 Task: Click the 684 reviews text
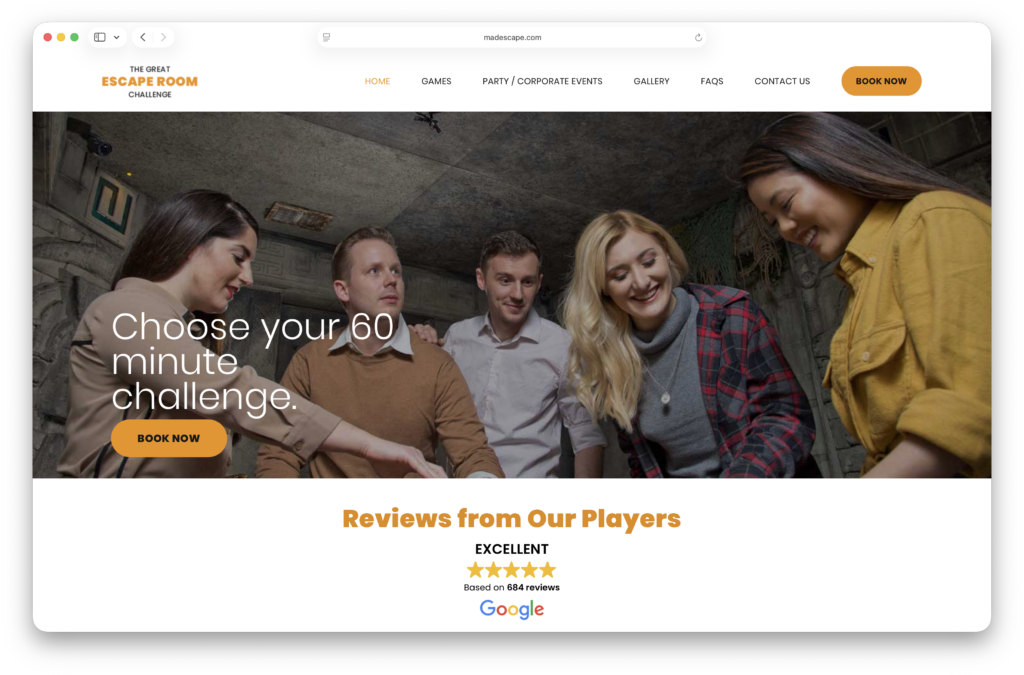click(x=533, y=588)
